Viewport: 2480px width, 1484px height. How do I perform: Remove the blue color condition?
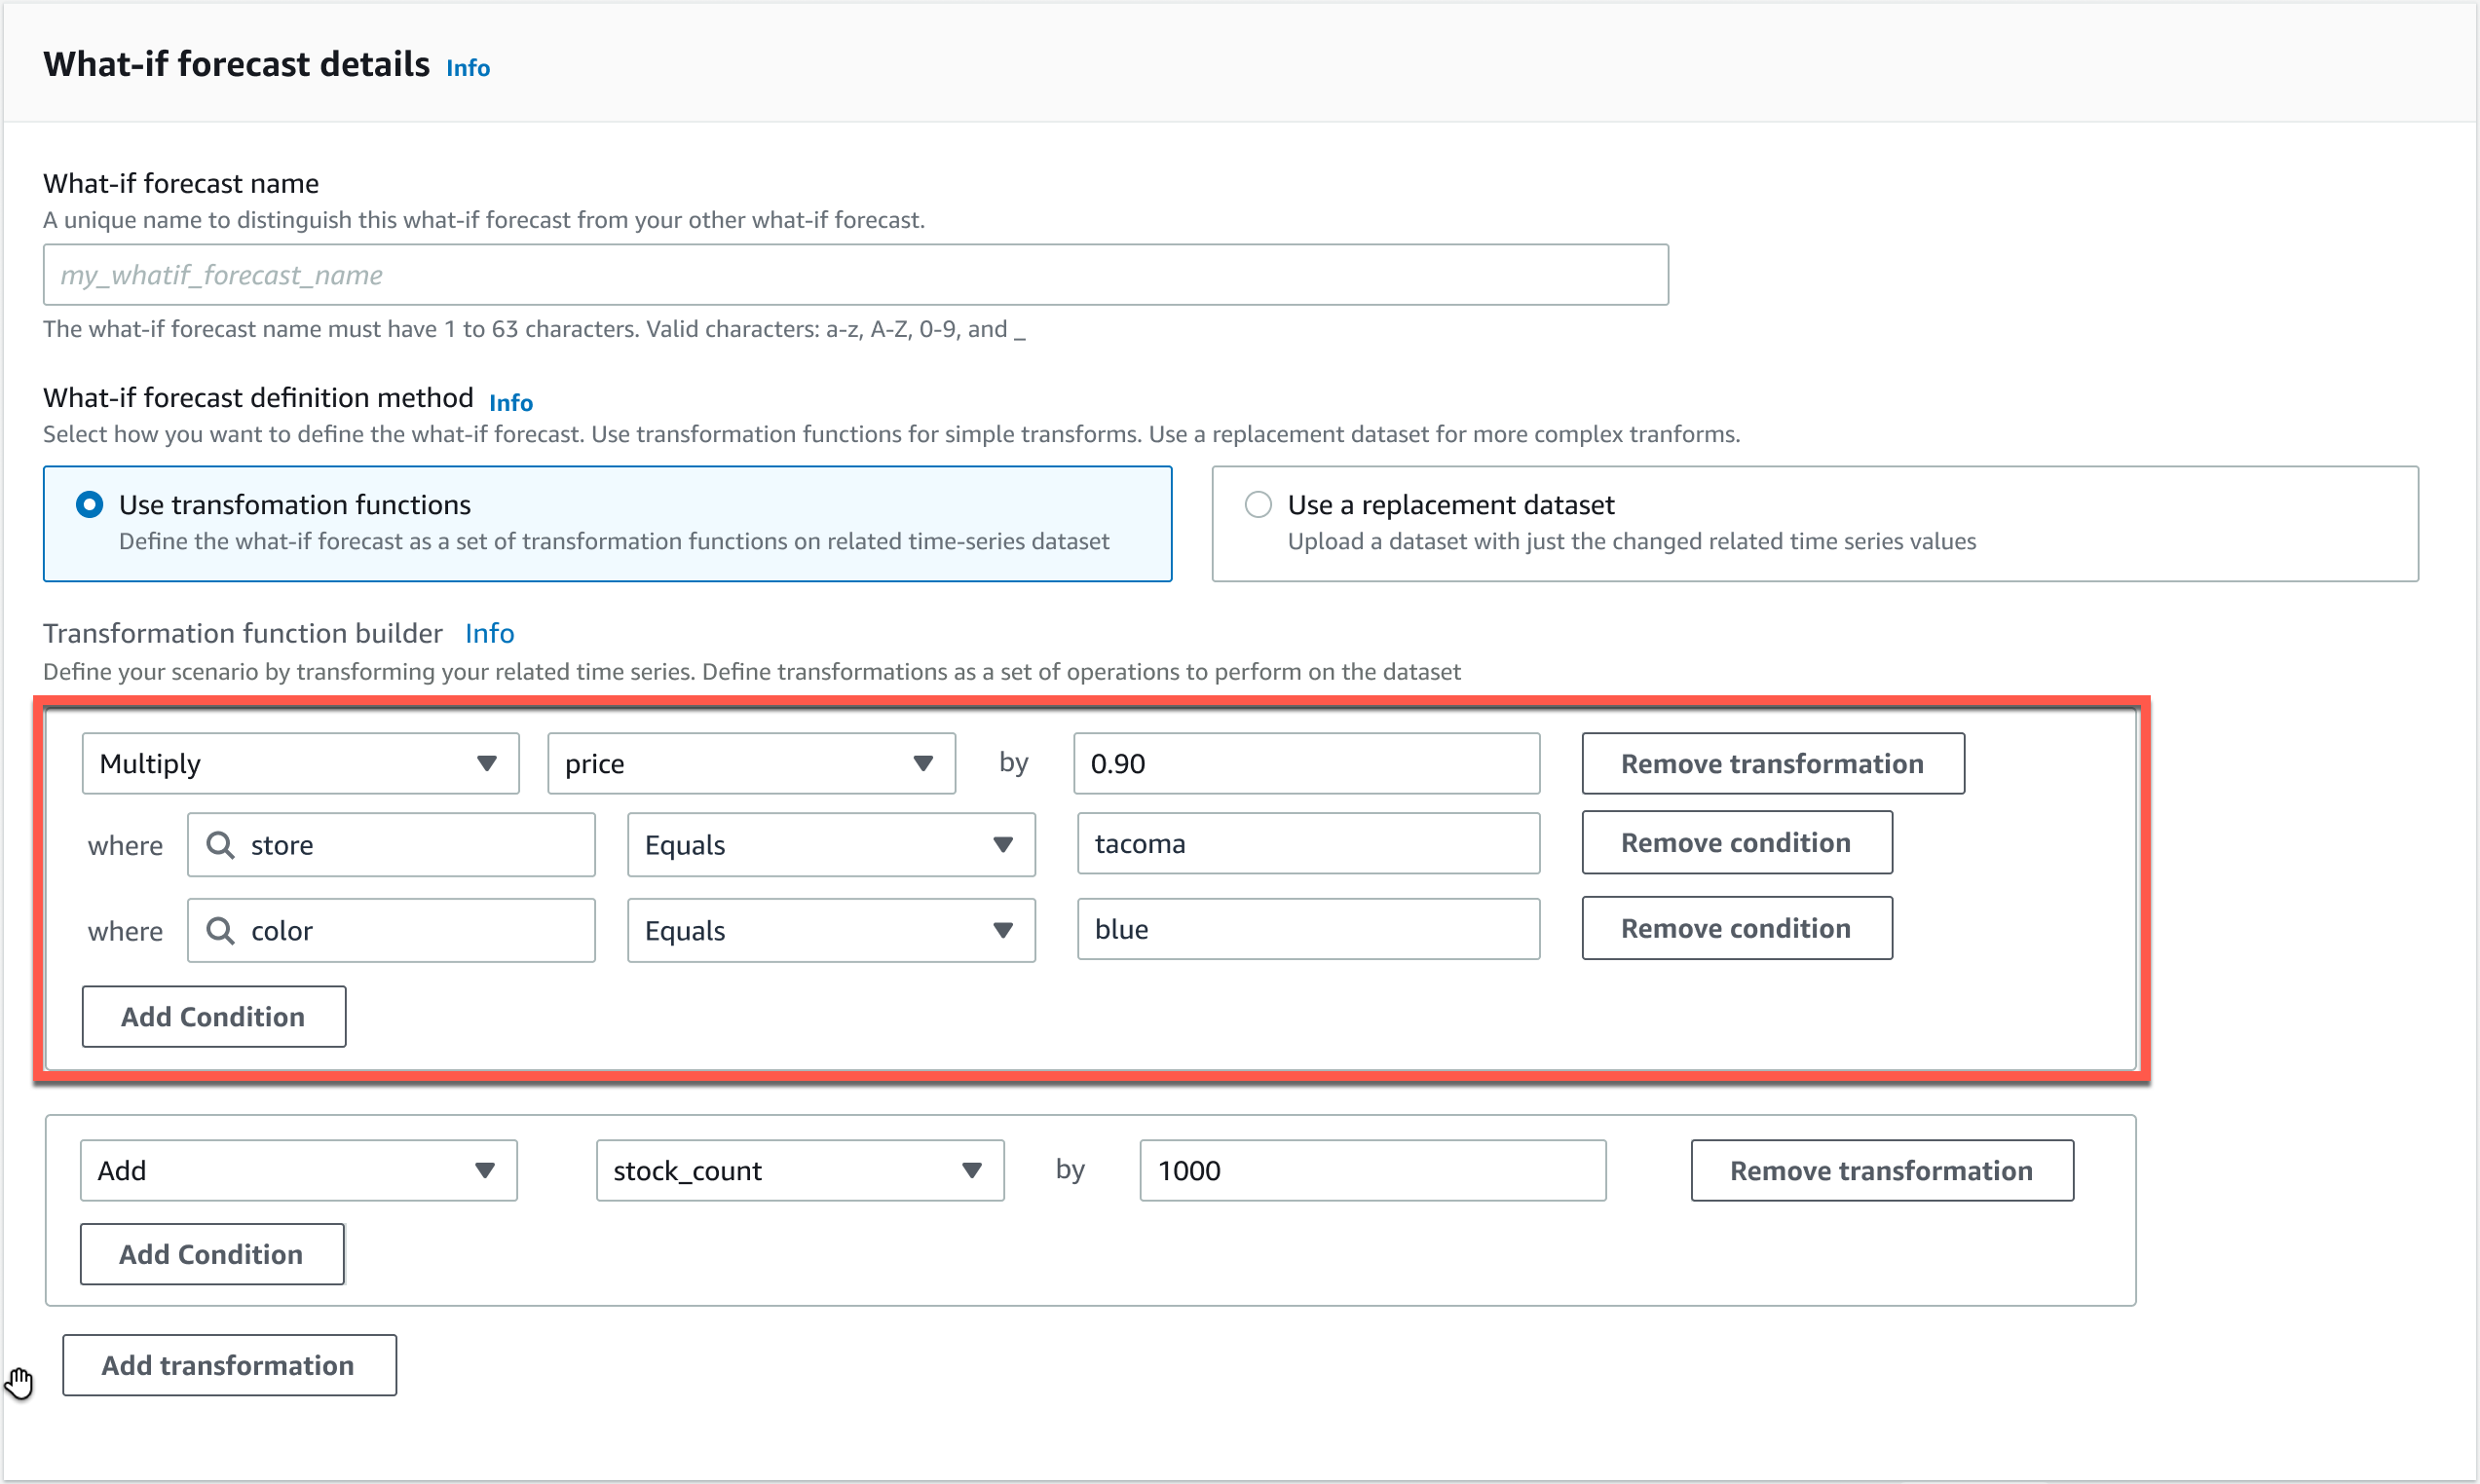1736,928
